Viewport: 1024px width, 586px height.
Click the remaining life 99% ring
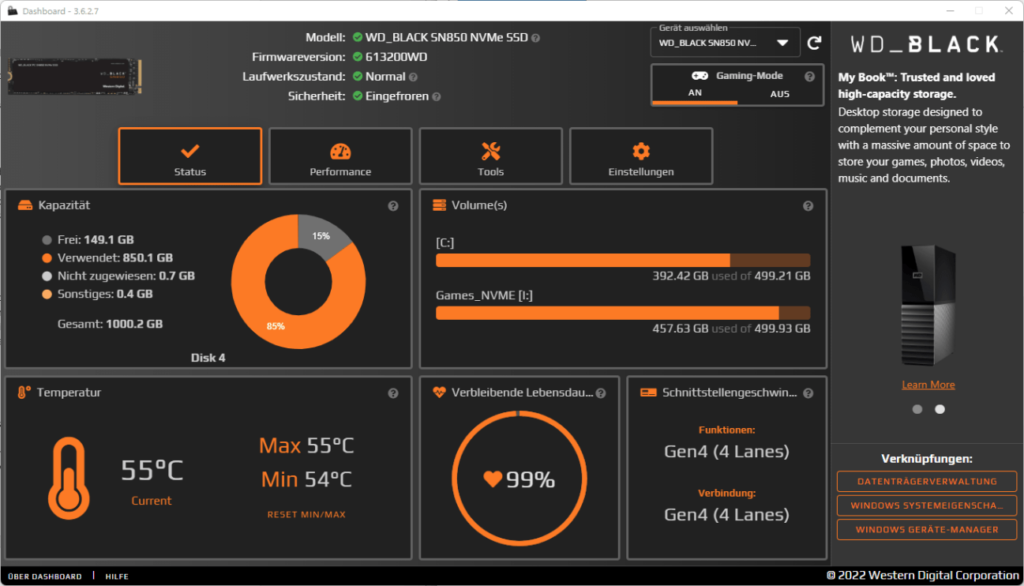[519, 478]
